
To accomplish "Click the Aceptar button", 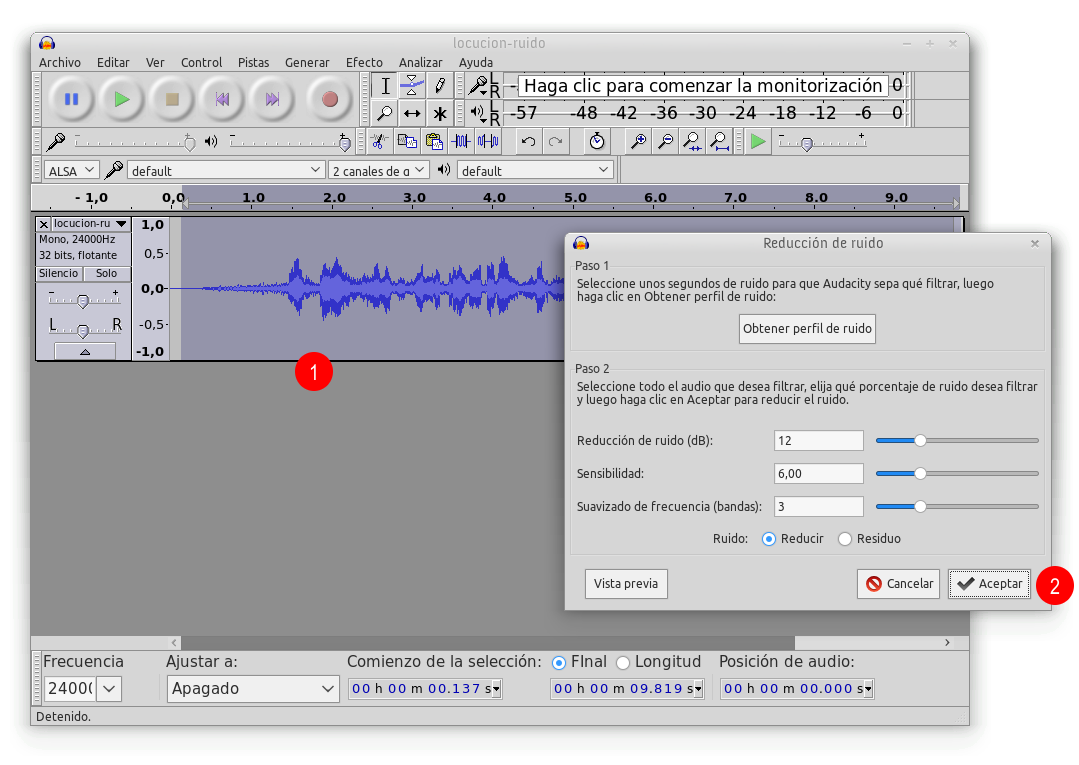I will (x=990, y=584).
